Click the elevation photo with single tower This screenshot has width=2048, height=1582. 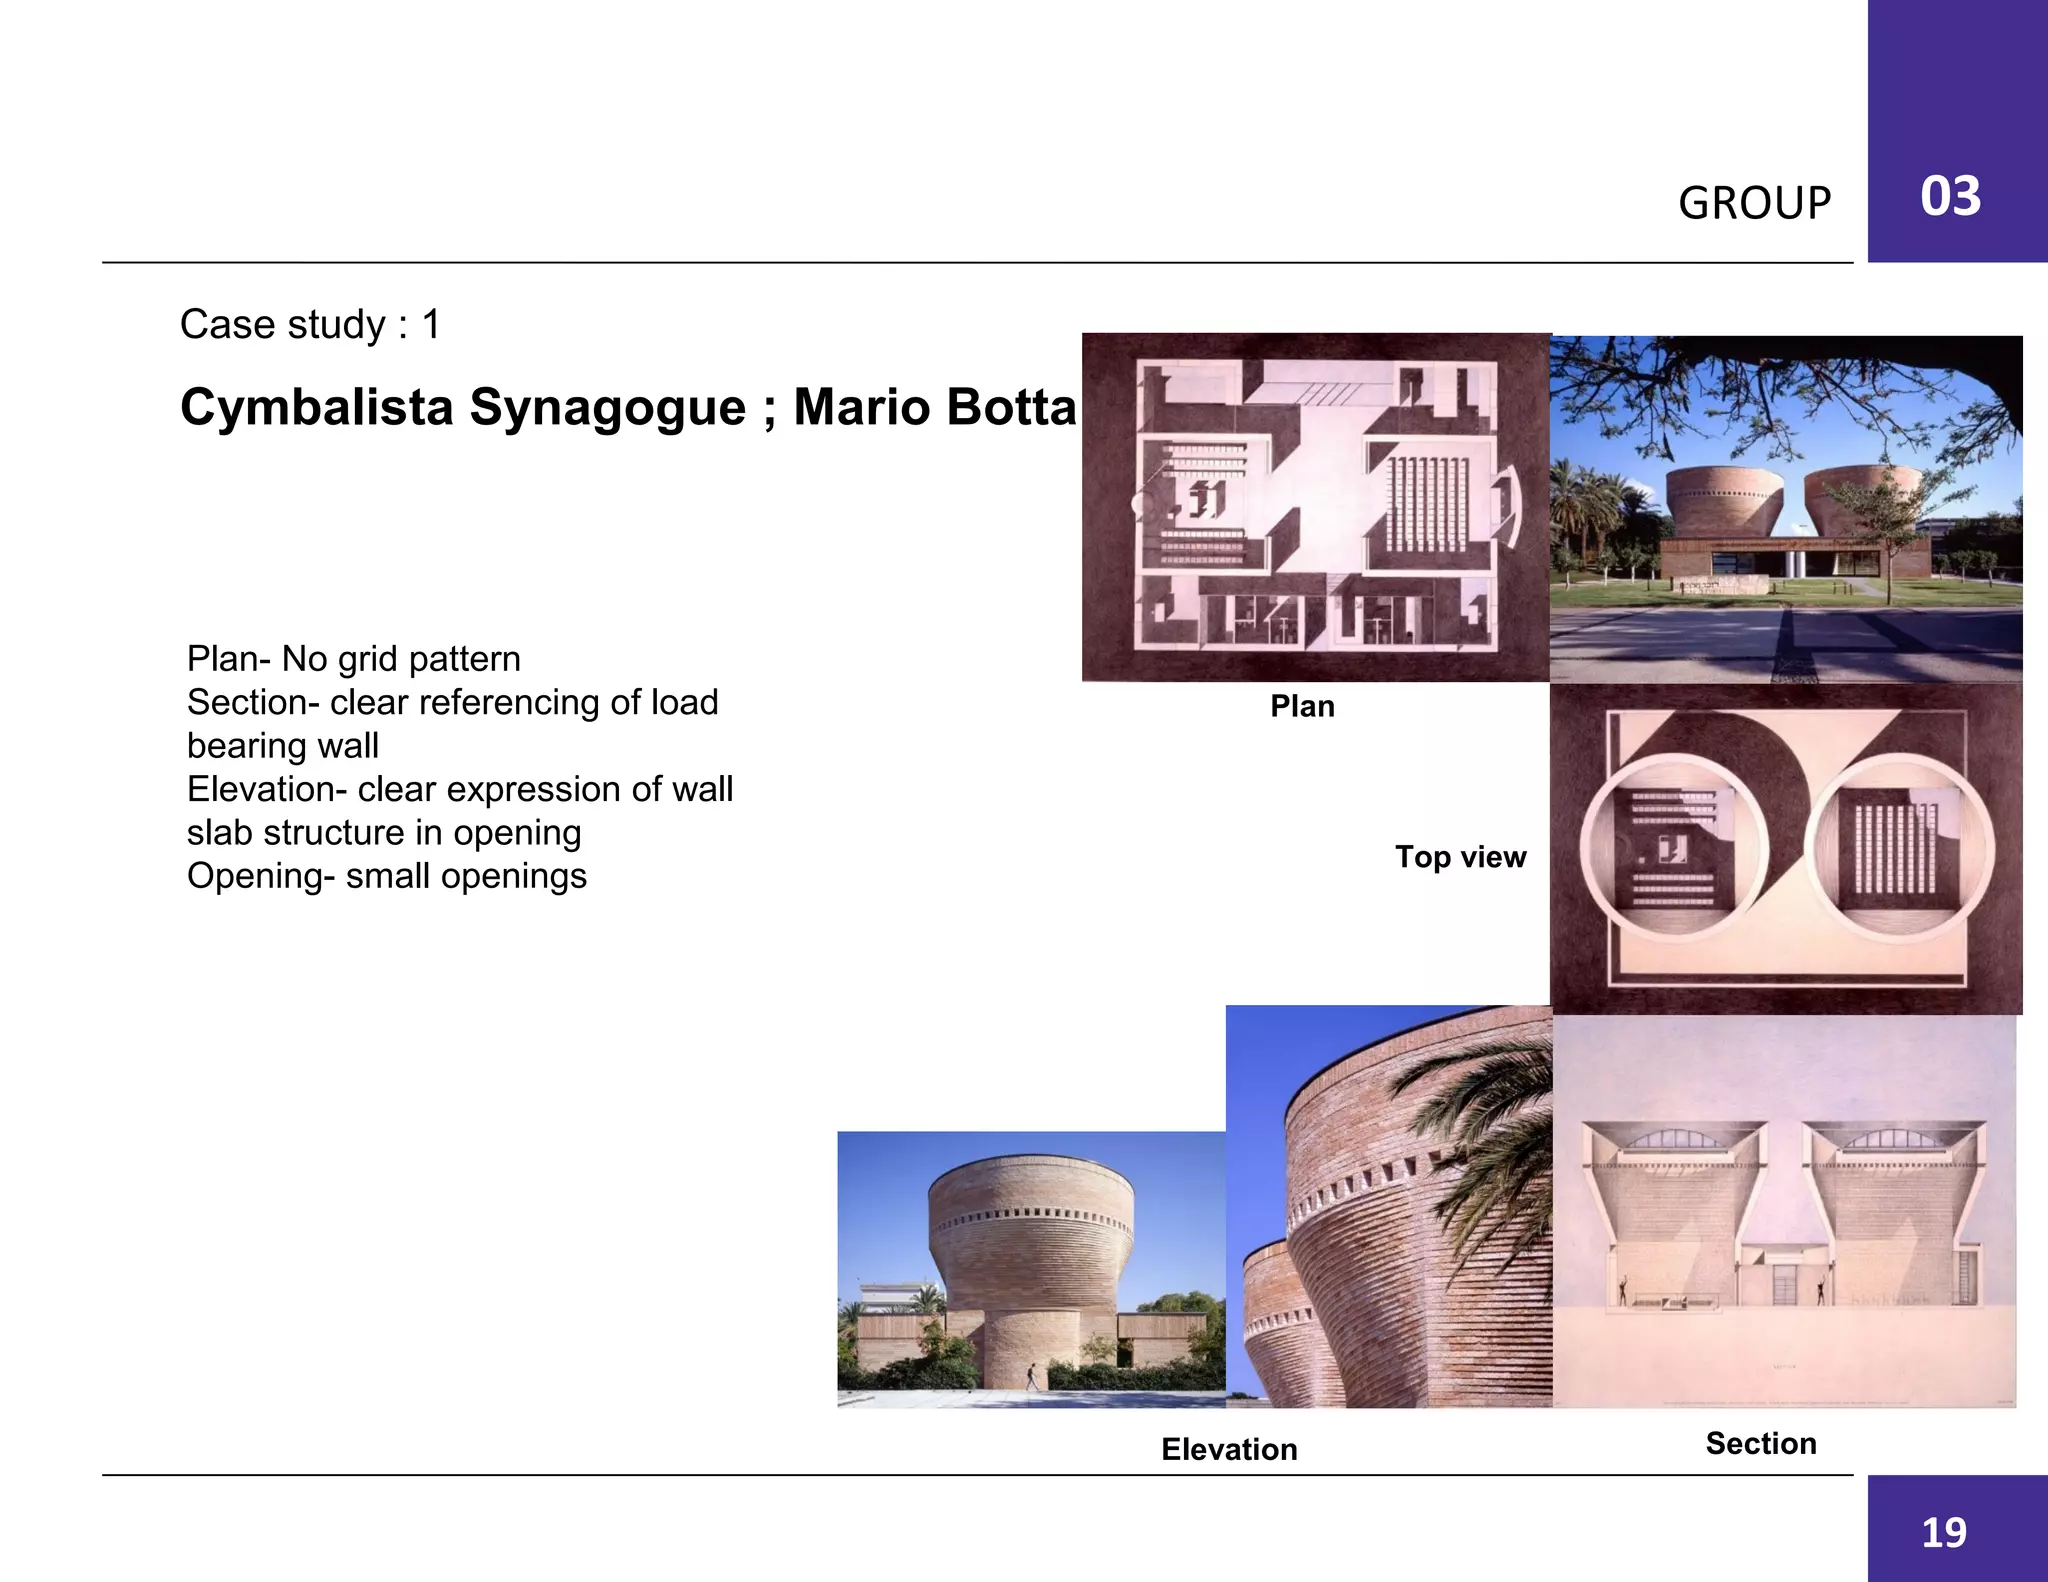1031,1270
